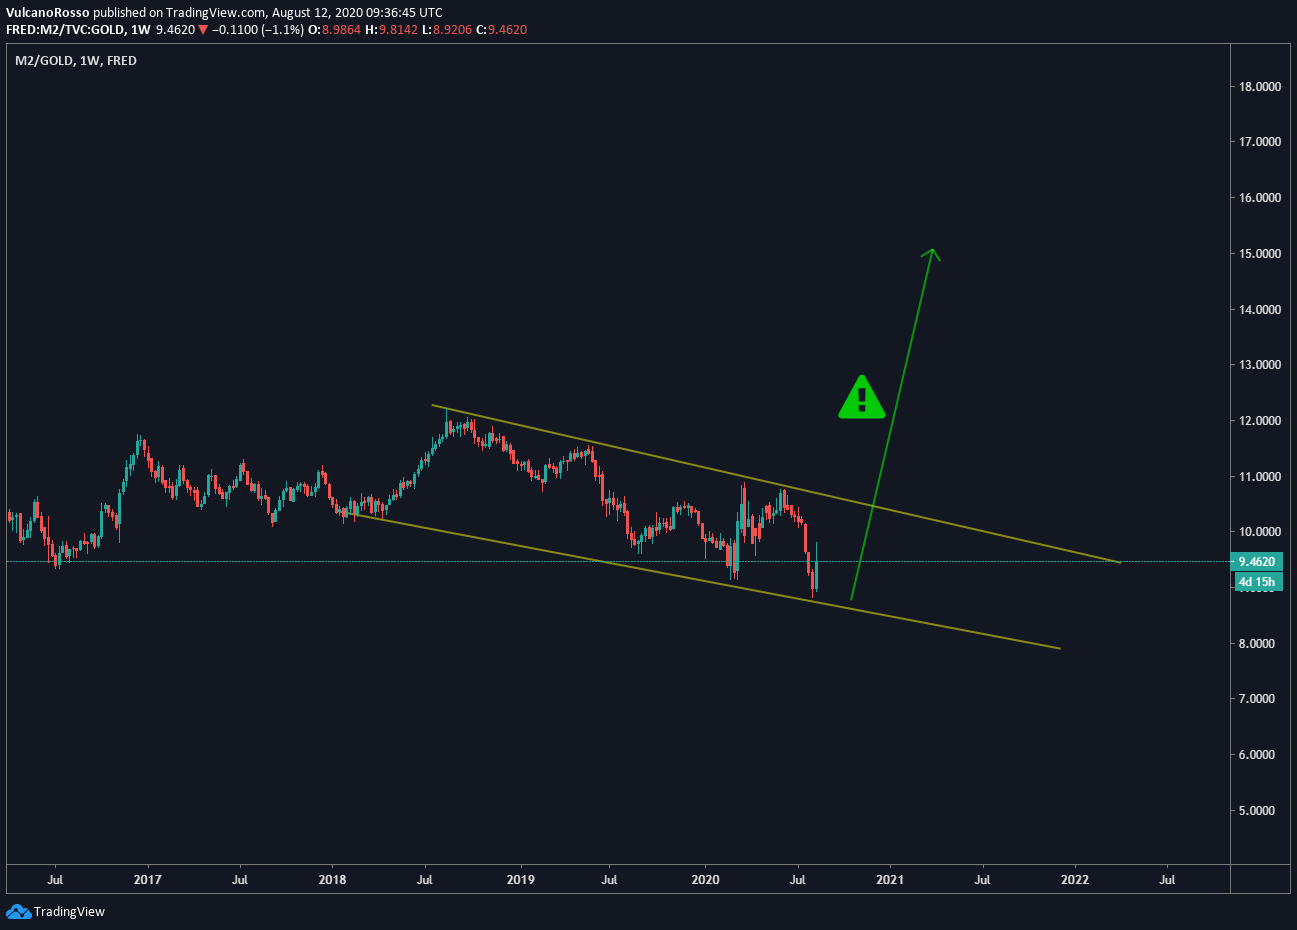
Task: Click the open value O:8.9864
Action: pos(335,30)
